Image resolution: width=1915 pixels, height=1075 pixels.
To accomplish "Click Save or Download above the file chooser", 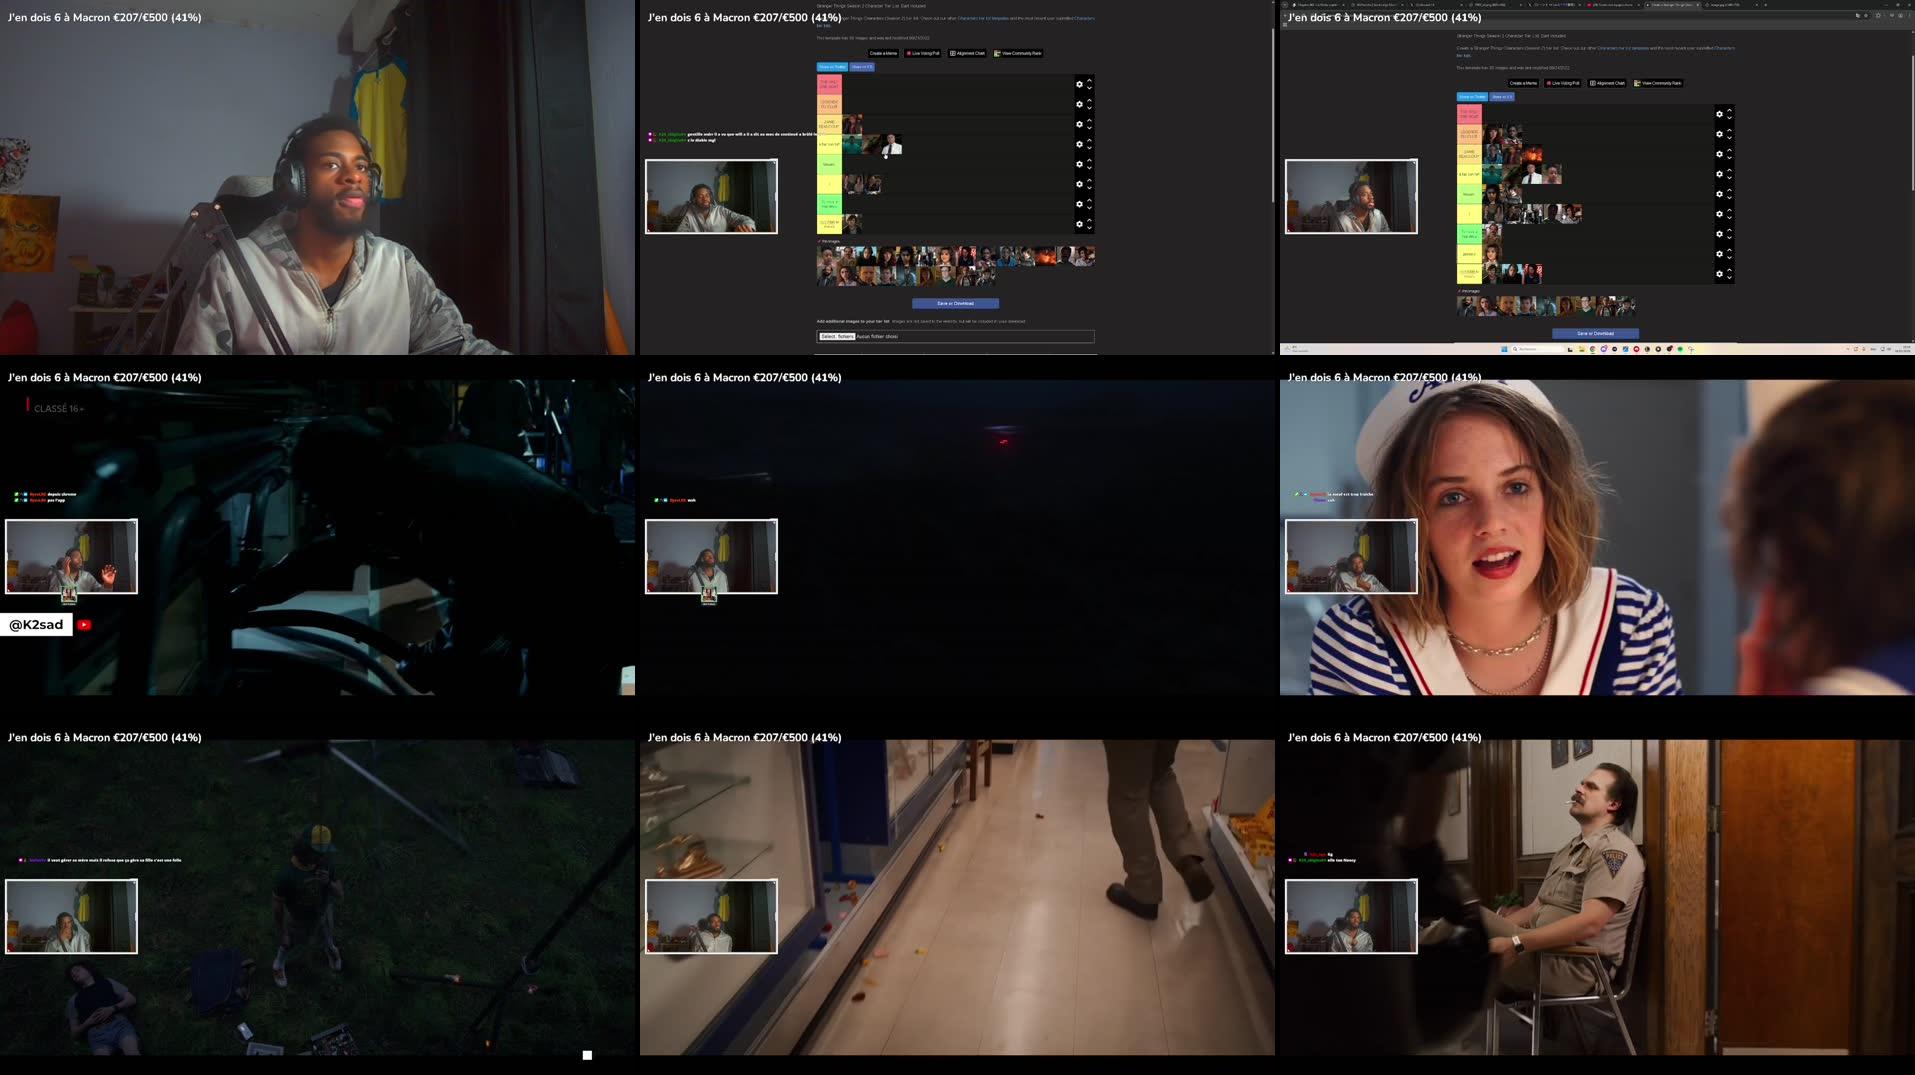I will (x=955, y=303).
